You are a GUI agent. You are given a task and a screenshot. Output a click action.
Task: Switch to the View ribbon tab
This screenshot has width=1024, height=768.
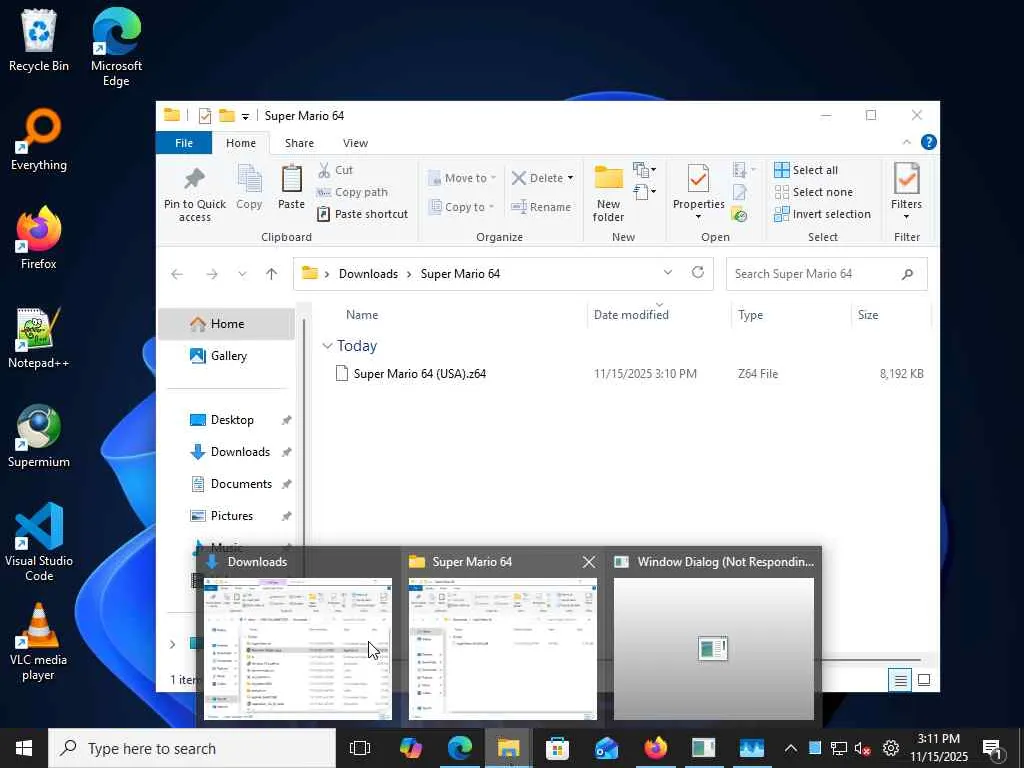[x=355, y=143]
